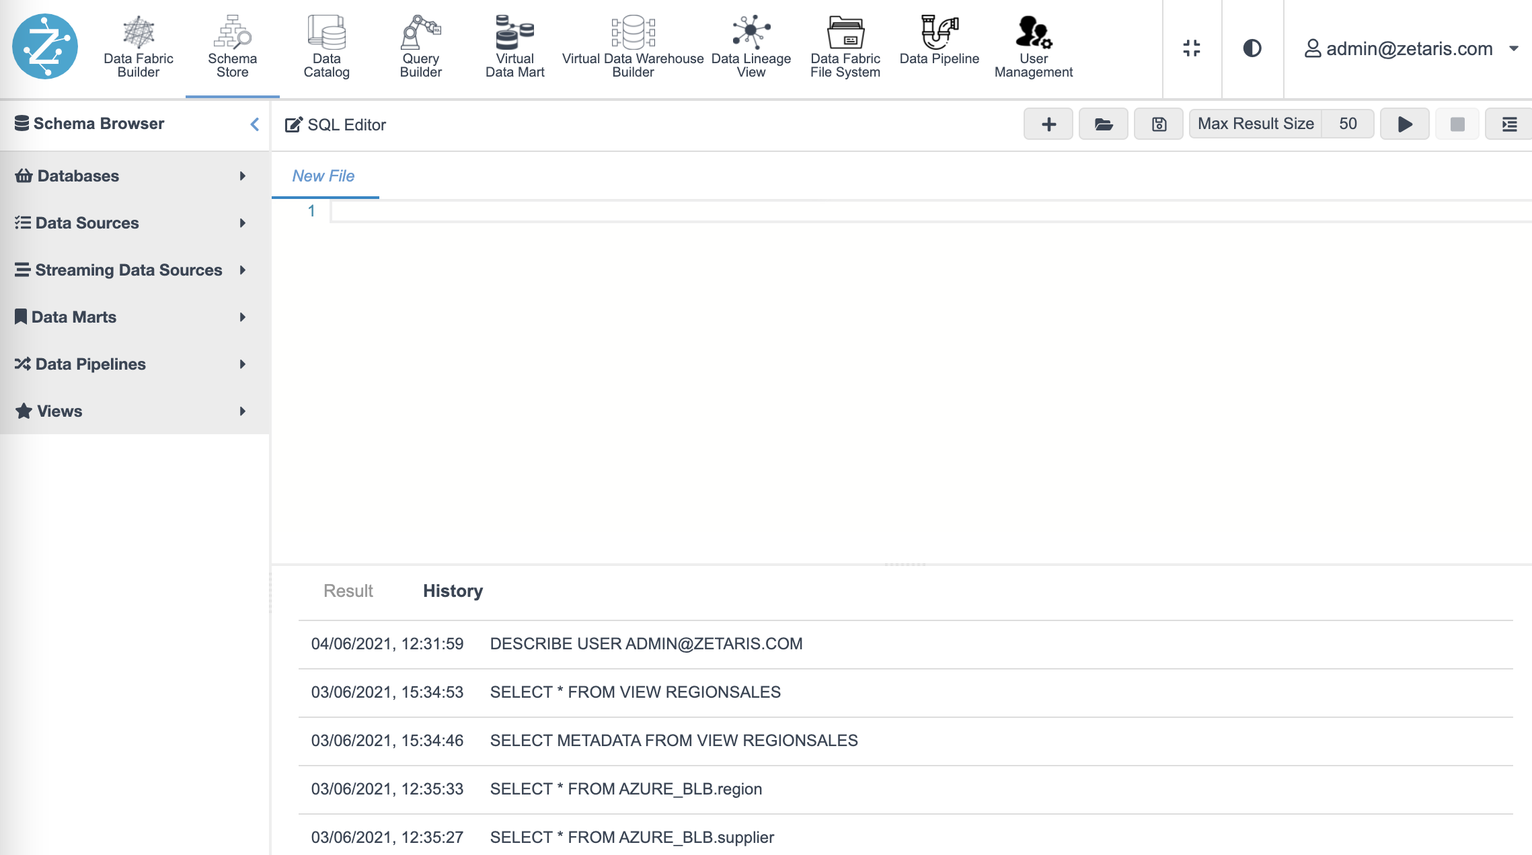Screen dimensions: 1532x855
Task: Toggle dark mode with the contrast icon
Action: [x=1252, y=47]
